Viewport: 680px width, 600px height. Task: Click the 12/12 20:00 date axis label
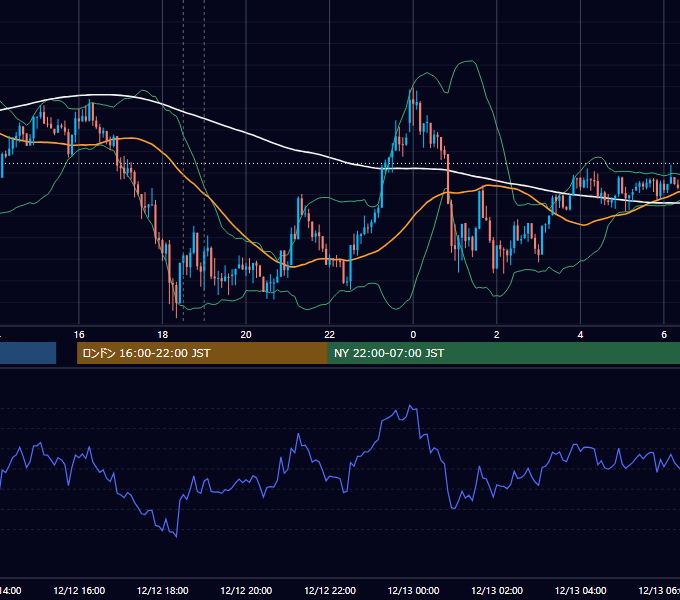click(x=246, y=590)
